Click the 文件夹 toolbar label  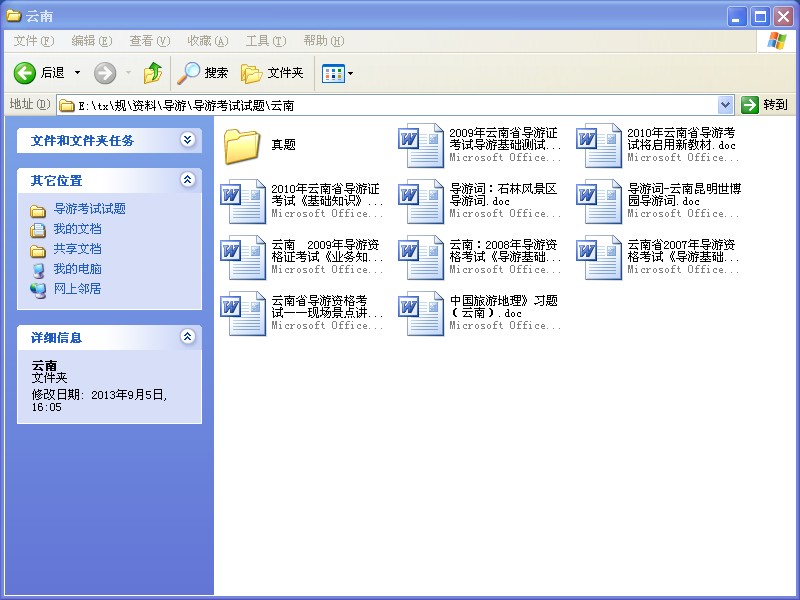[285, 73]
